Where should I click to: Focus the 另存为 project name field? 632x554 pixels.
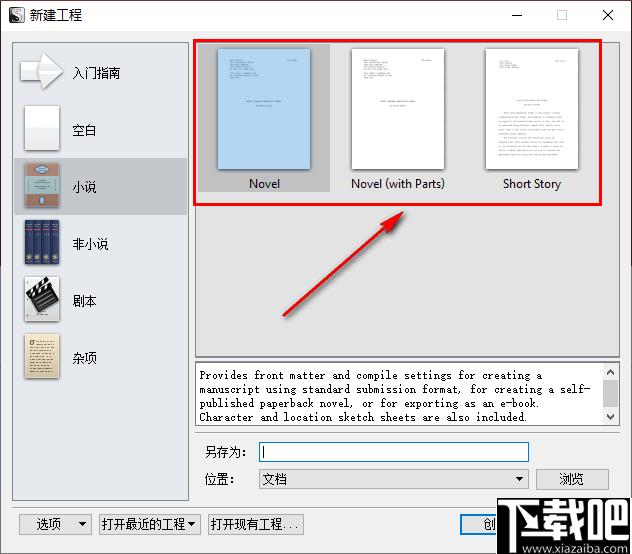(394, 452)
